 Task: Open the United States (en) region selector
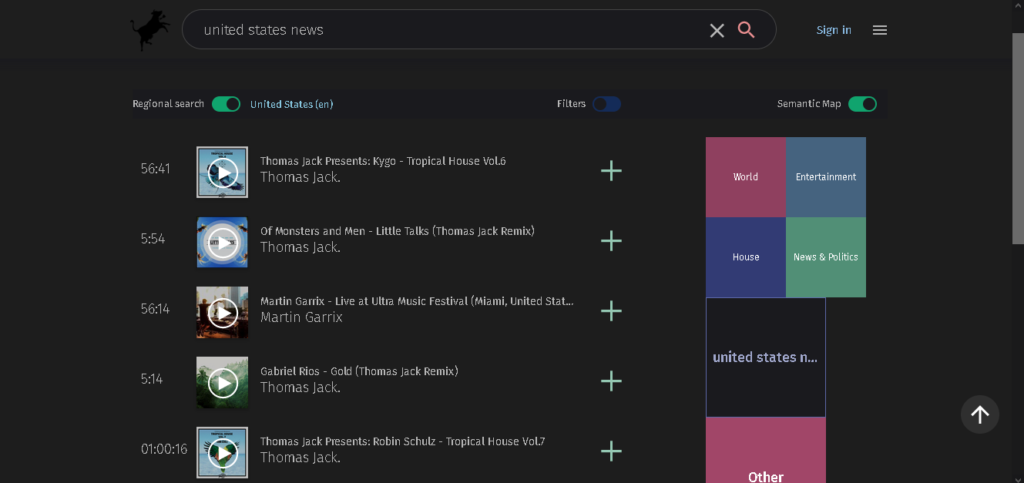(291, 104)
